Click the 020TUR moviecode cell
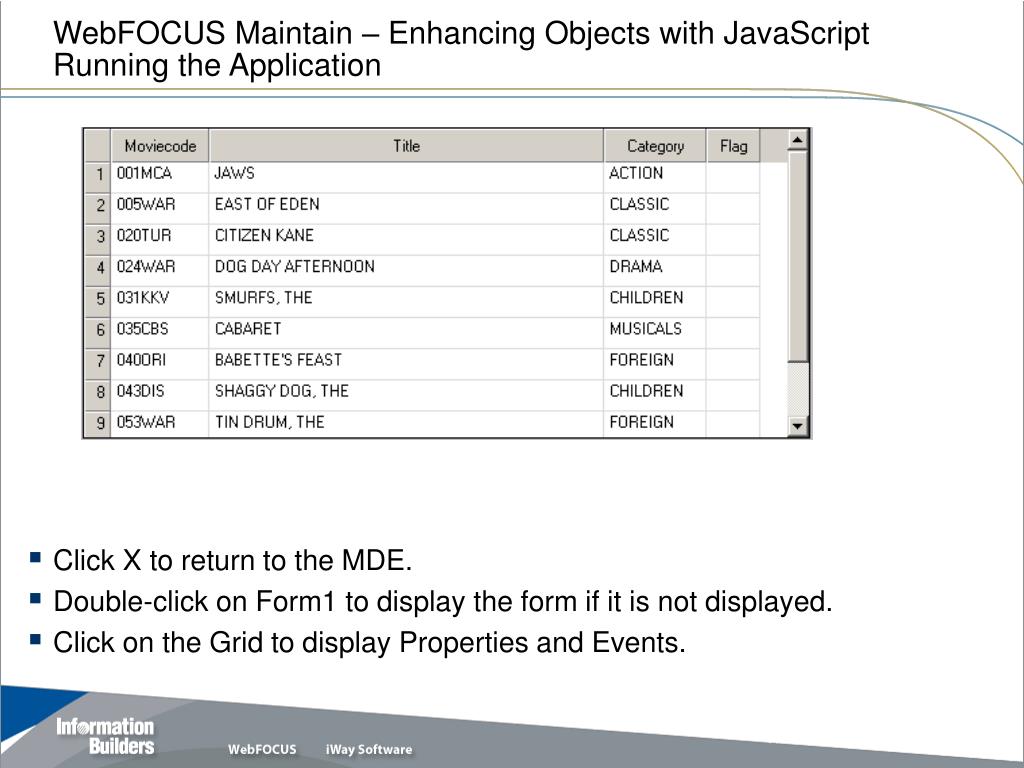This screenshot has height=768, width=1024. tap(160, 239)
